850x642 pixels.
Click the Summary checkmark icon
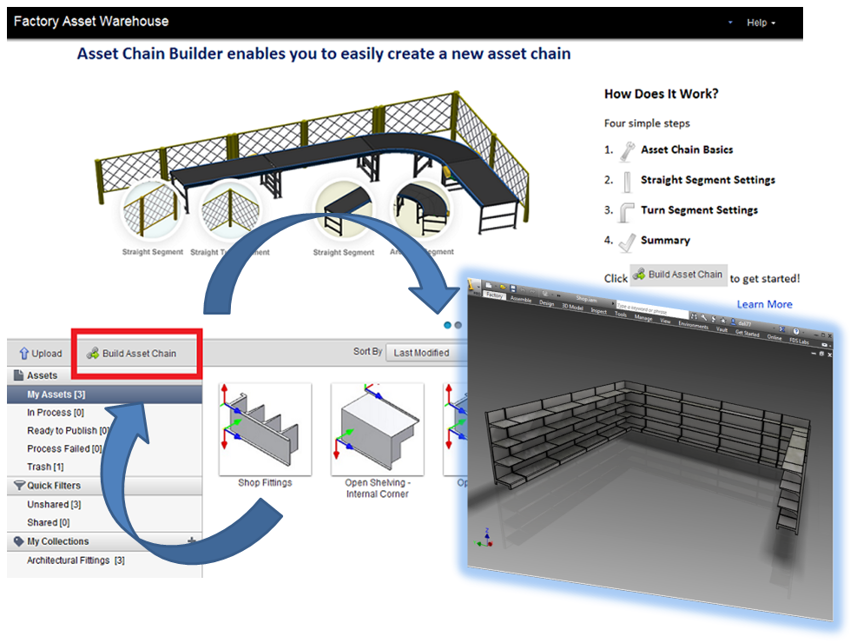click(627, 242)
